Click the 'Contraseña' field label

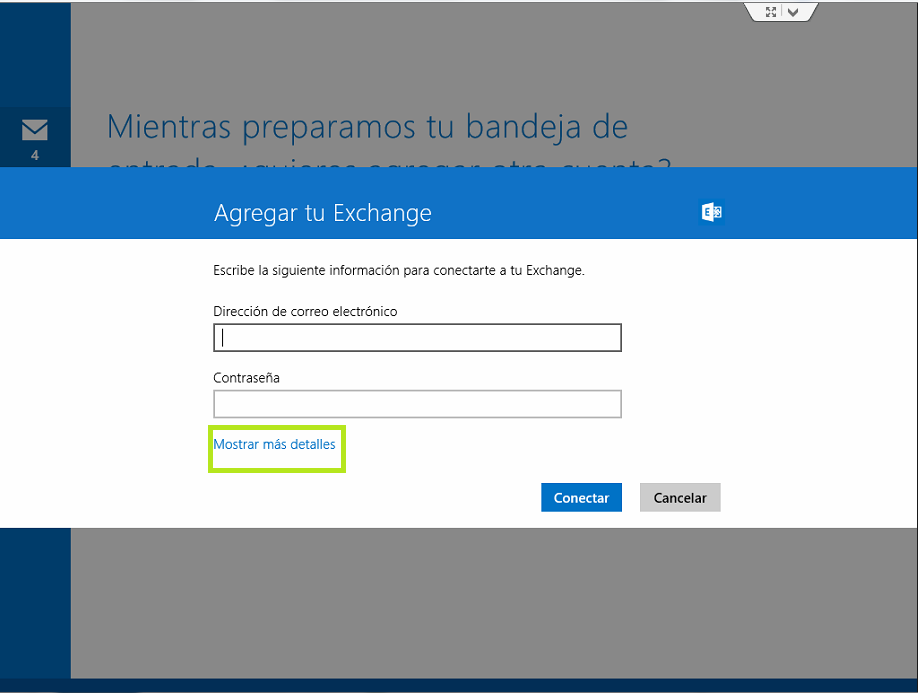(246, 378)
